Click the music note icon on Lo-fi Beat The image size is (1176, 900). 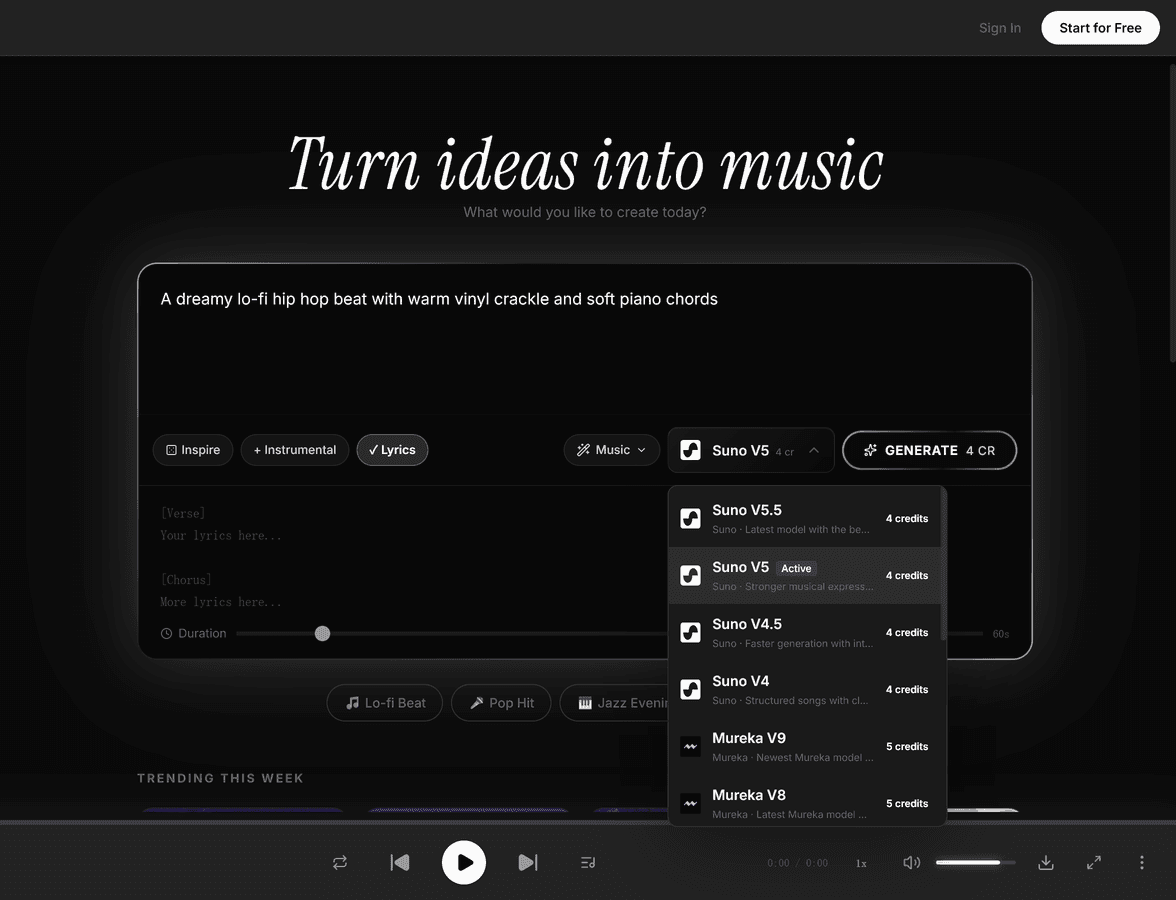pyautogui.click(x=352, y=703)
